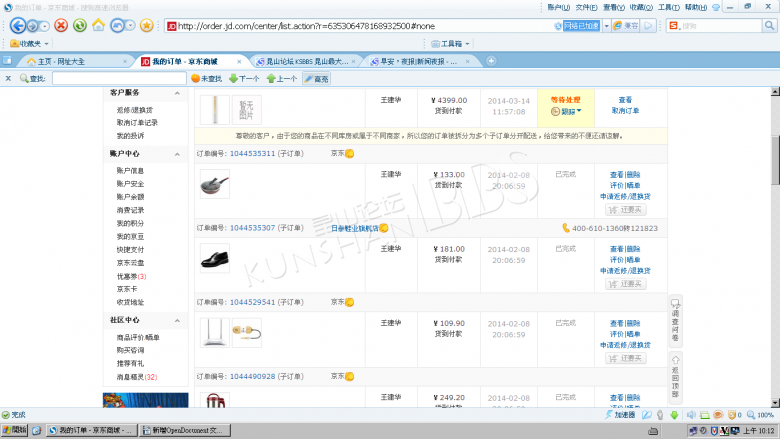Click the green download arrow in status bar
780x439 pixels.
(674, 415)
